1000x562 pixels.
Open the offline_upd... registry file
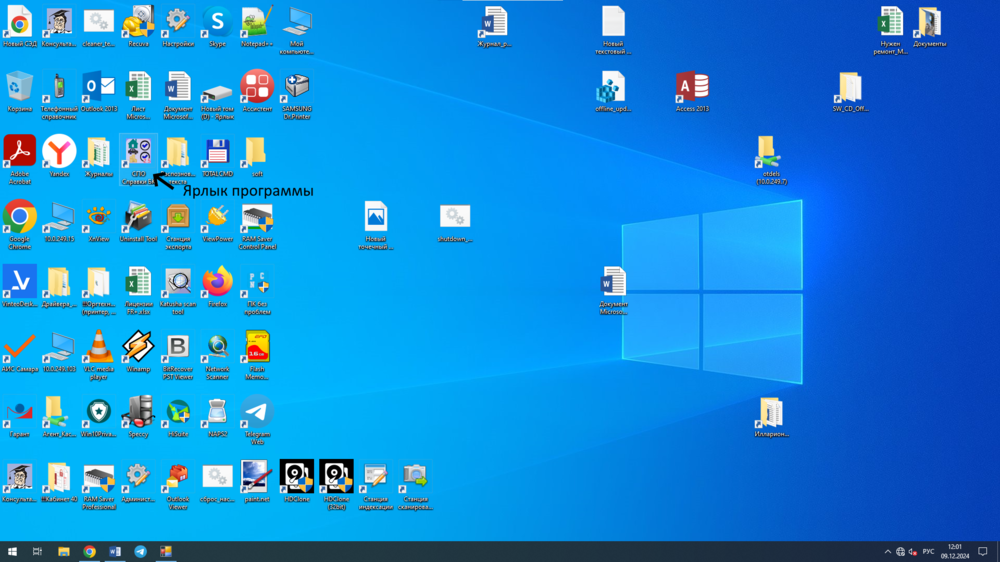[613, 92]
